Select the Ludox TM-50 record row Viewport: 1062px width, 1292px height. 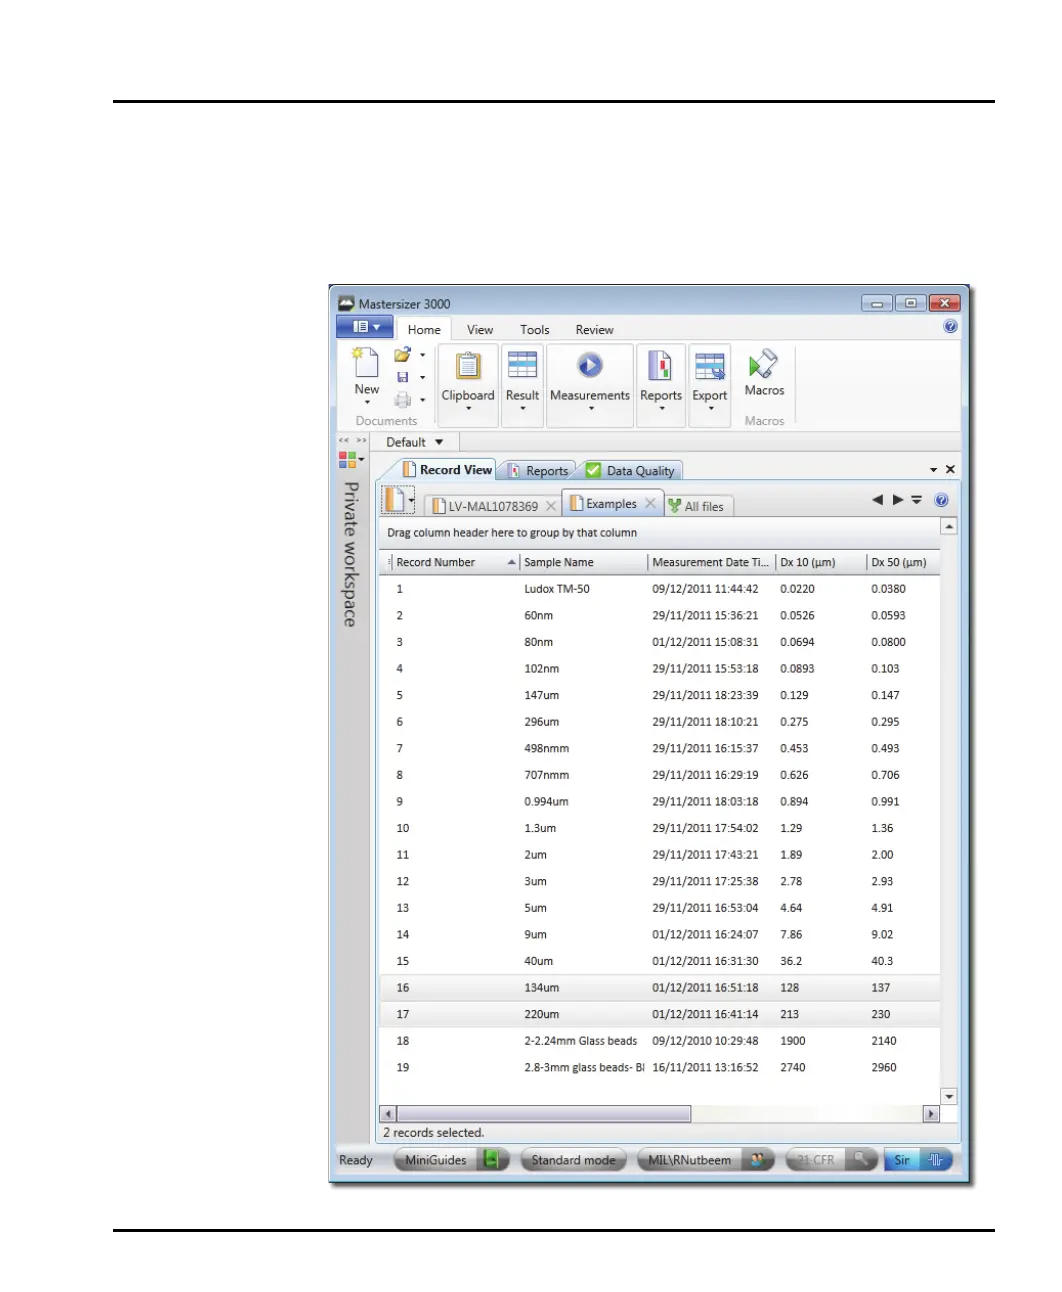click(x=660, y=589)
